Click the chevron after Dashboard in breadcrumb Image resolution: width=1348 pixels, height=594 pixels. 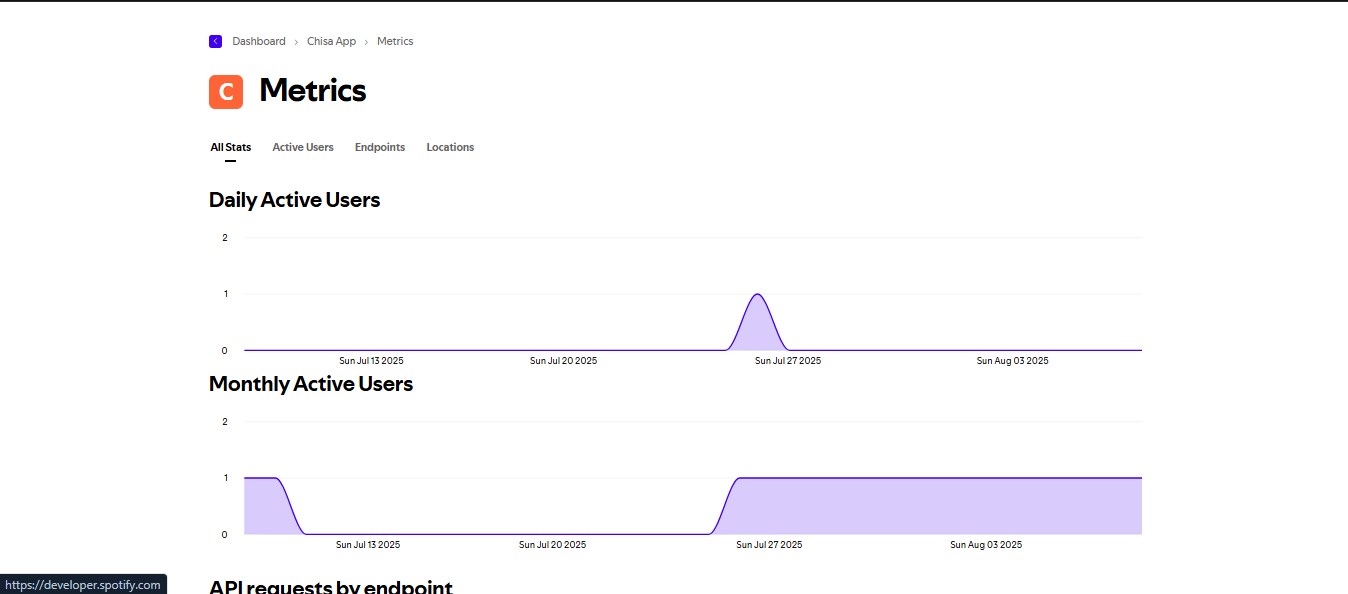click(296, 42)
